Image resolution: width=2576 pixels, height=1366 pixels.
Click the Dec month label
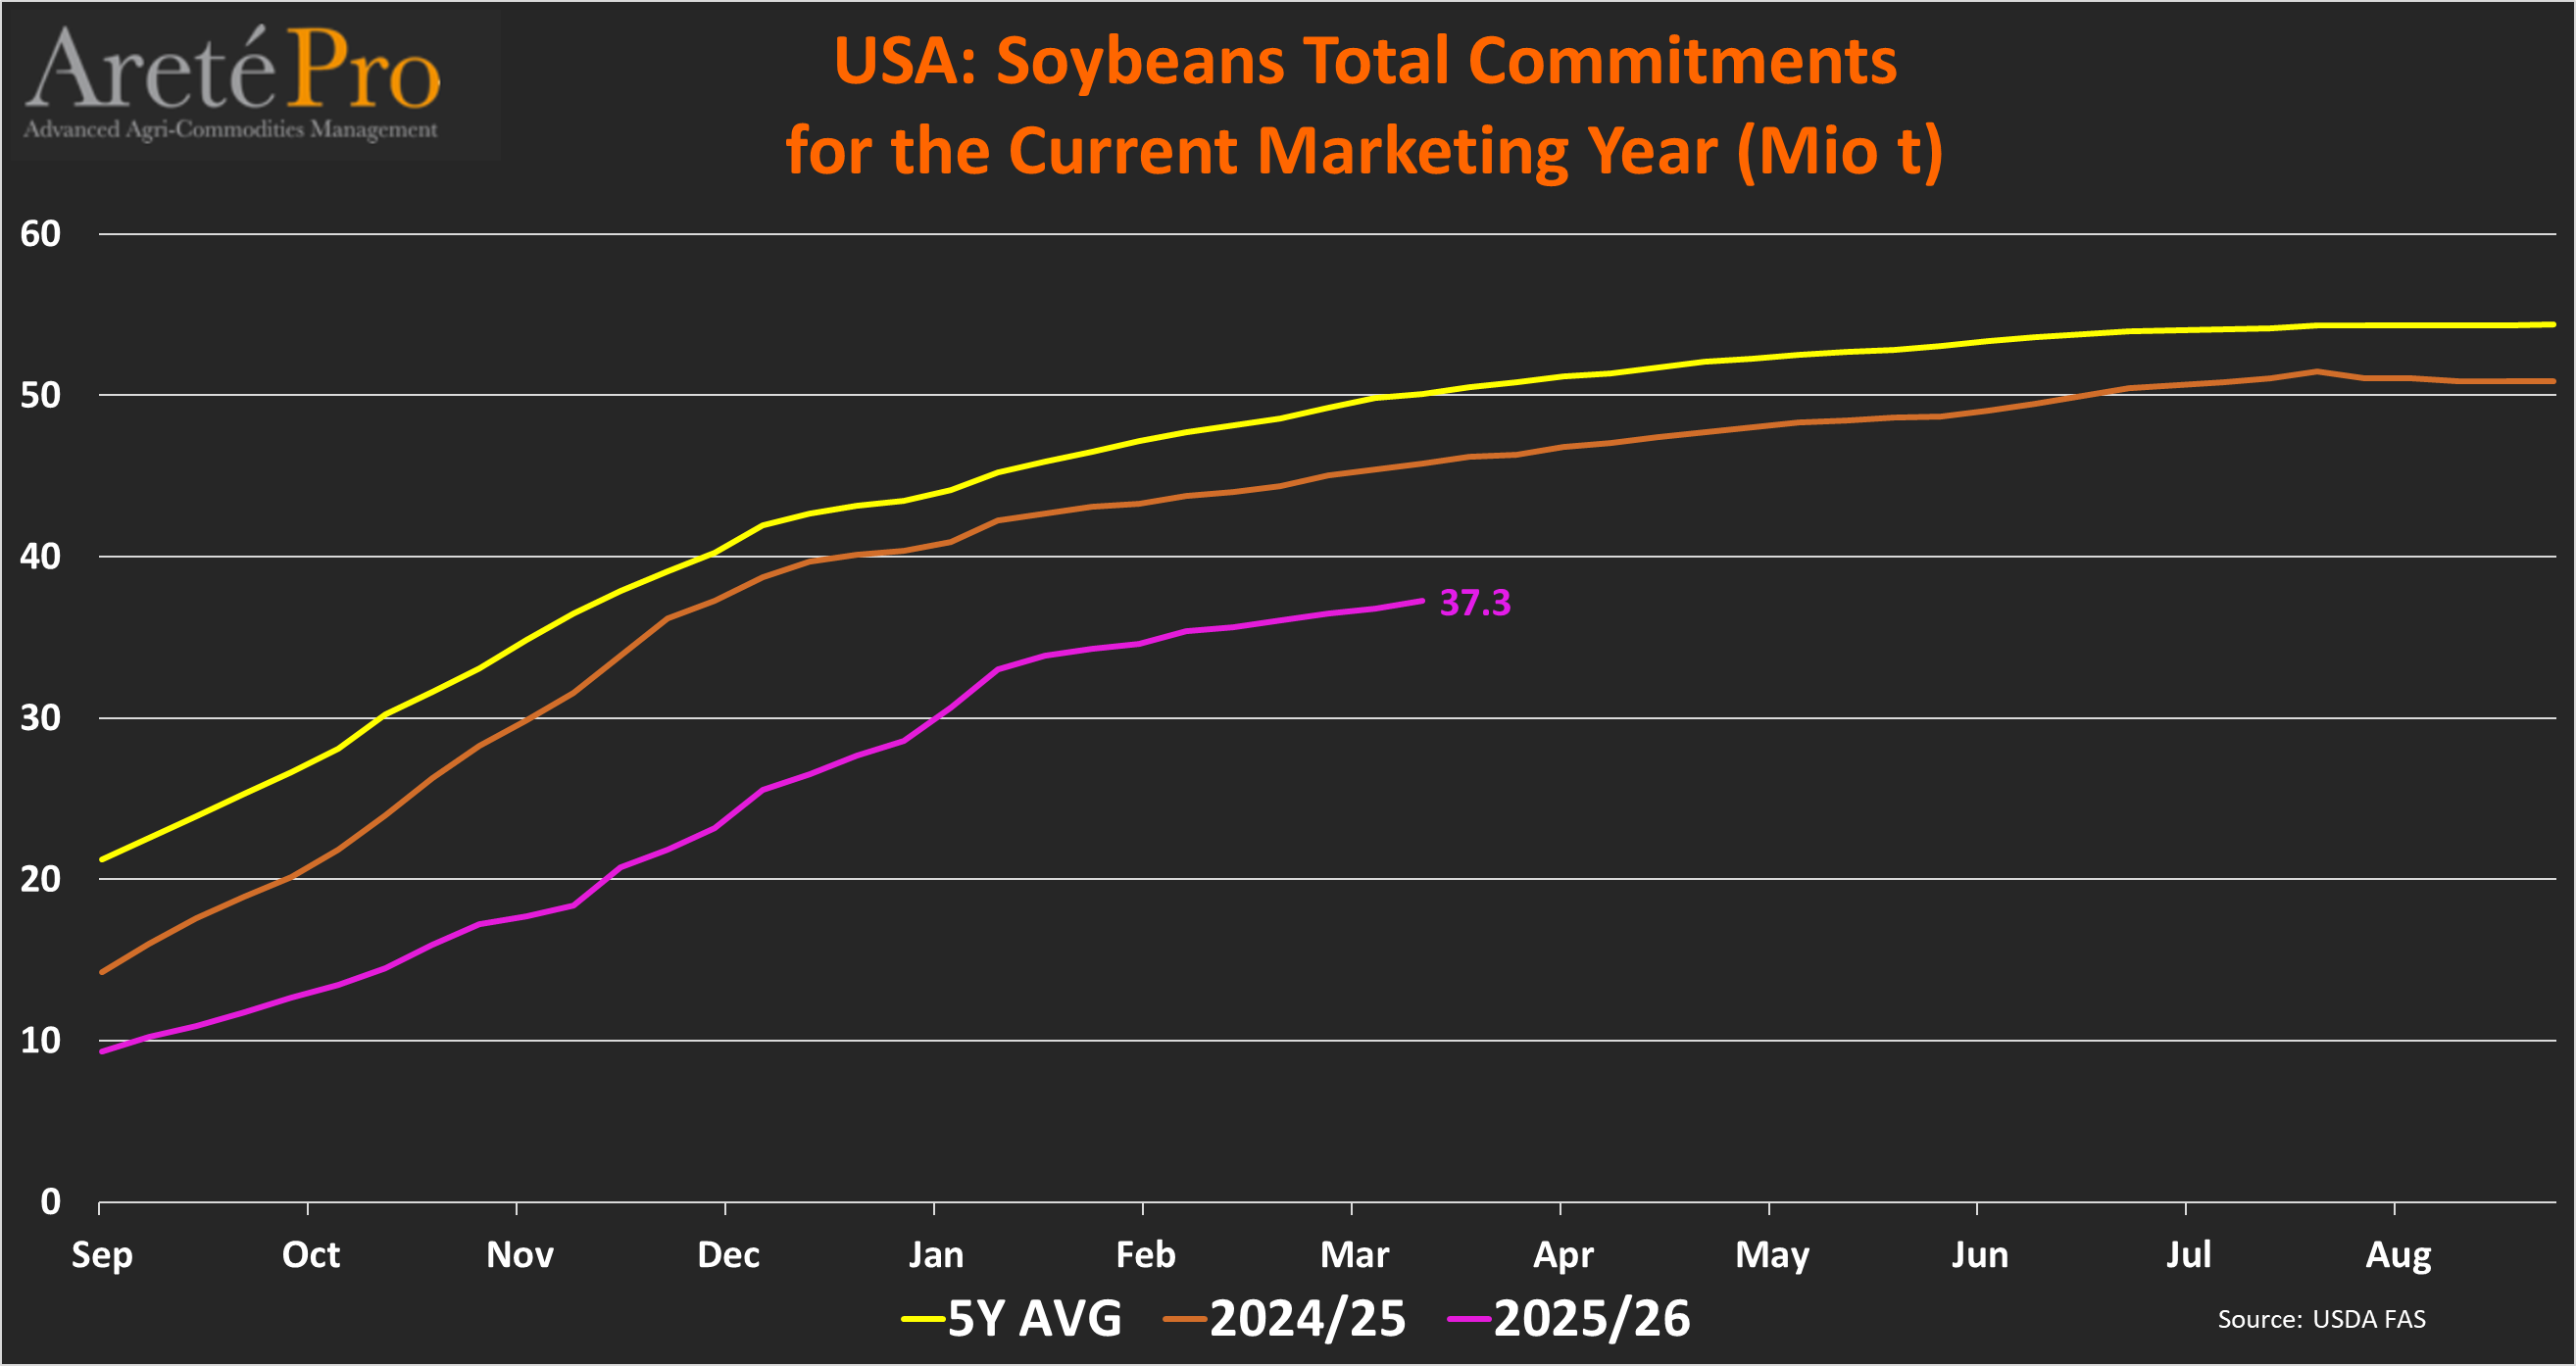pos(728,1255)
